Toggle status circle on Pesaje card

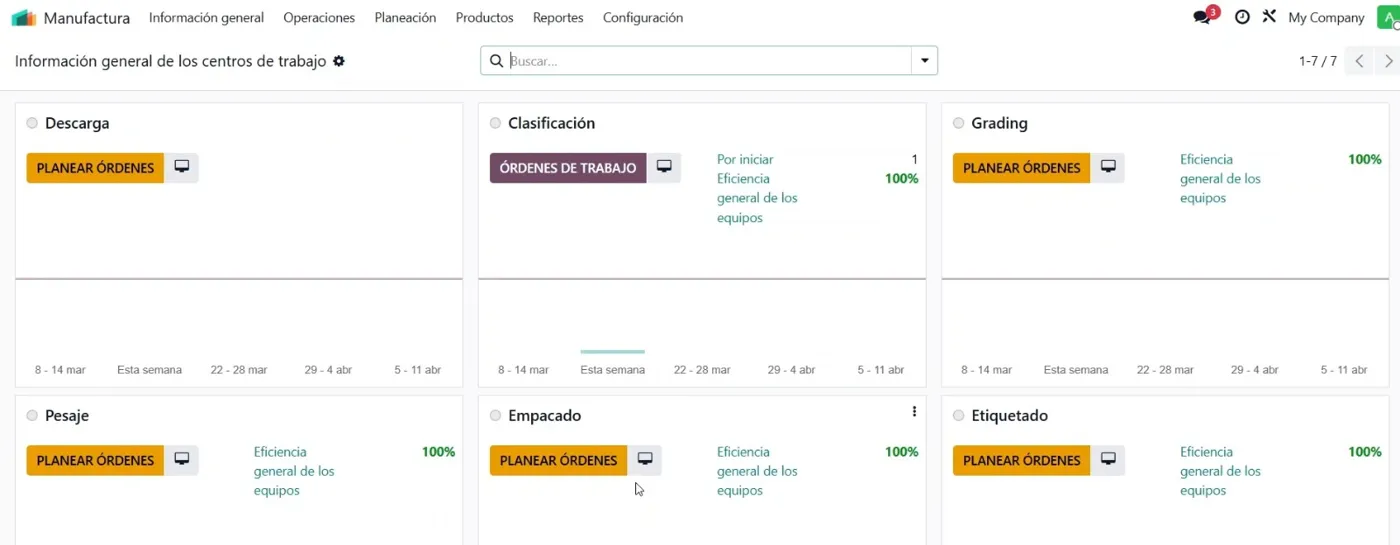(32, 415)
